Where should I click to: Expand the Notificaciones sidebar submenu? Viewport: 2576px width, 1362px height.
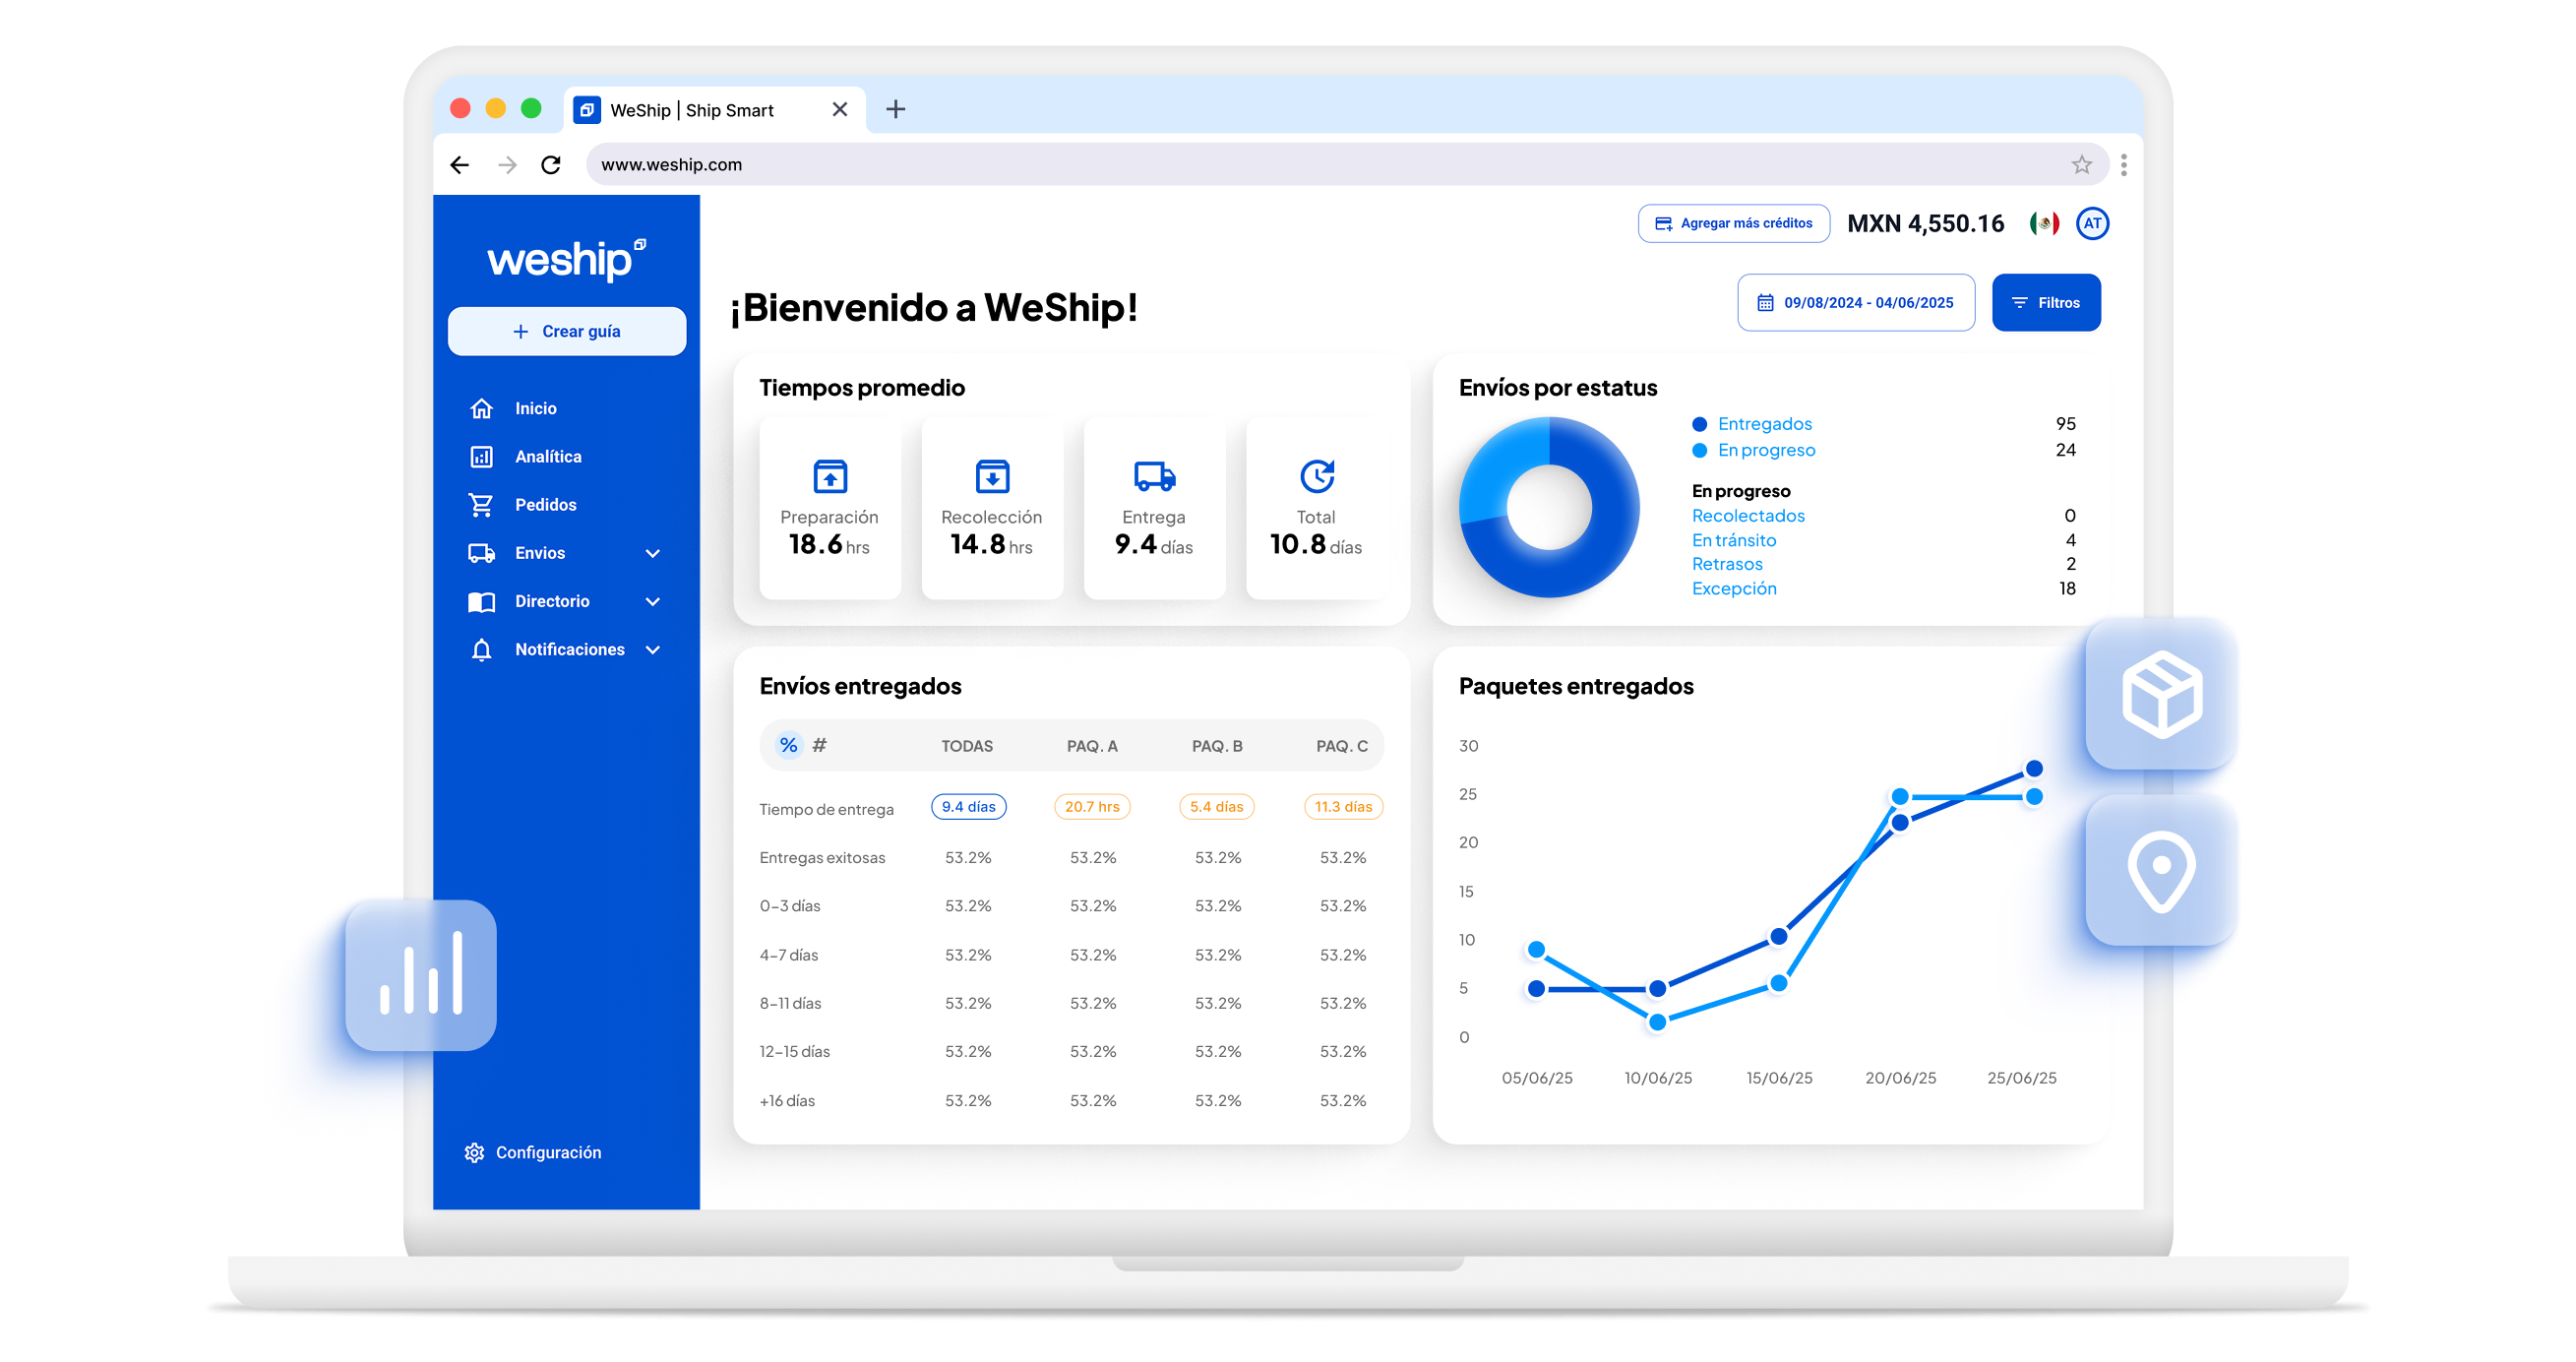pos(653,649)
